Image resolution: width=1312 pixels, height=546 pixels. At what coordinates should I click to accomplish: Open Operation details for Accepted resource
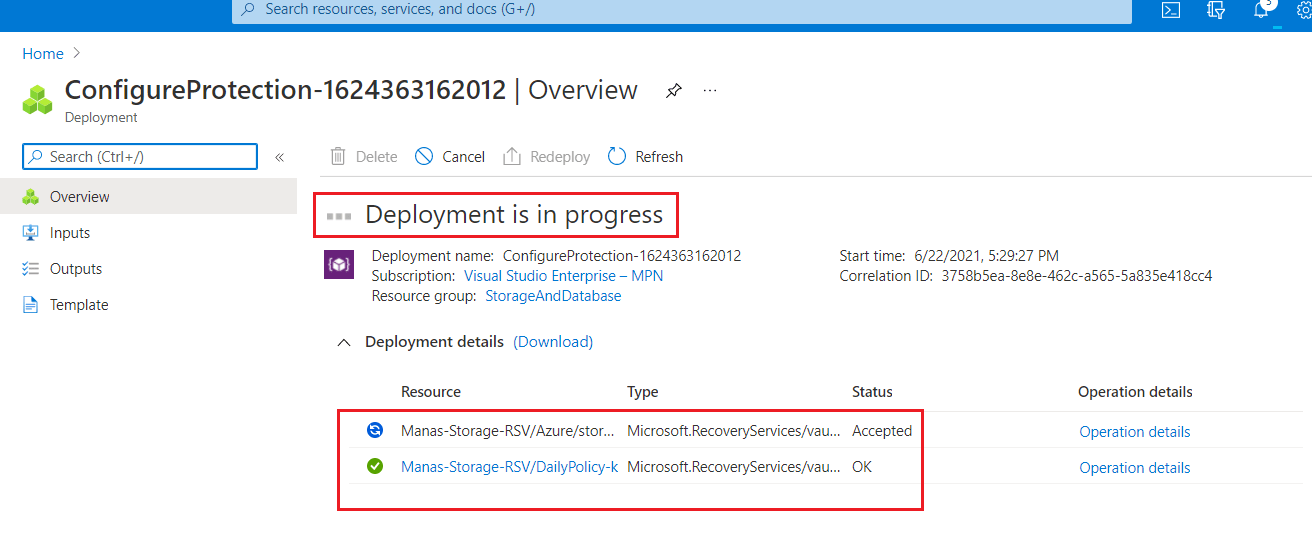1135,432
